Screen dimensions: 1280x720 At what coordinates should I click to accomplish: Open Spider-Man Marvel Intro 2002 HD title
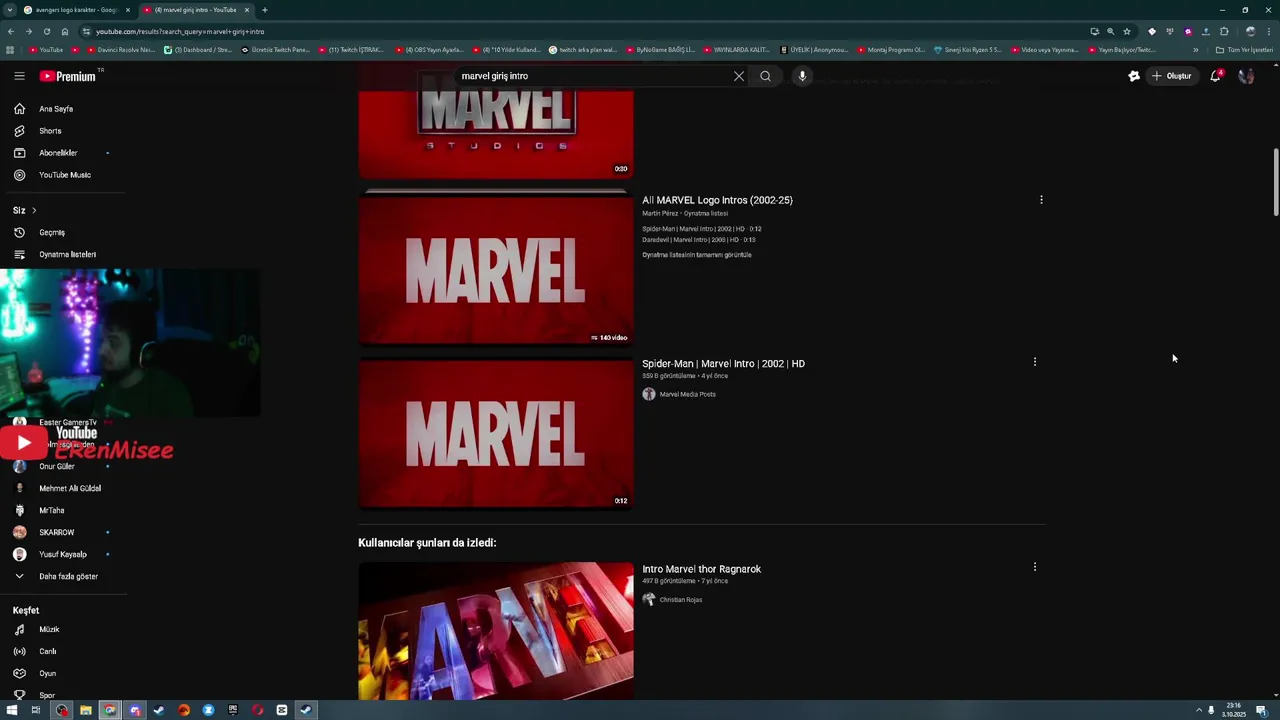[723, 364]
